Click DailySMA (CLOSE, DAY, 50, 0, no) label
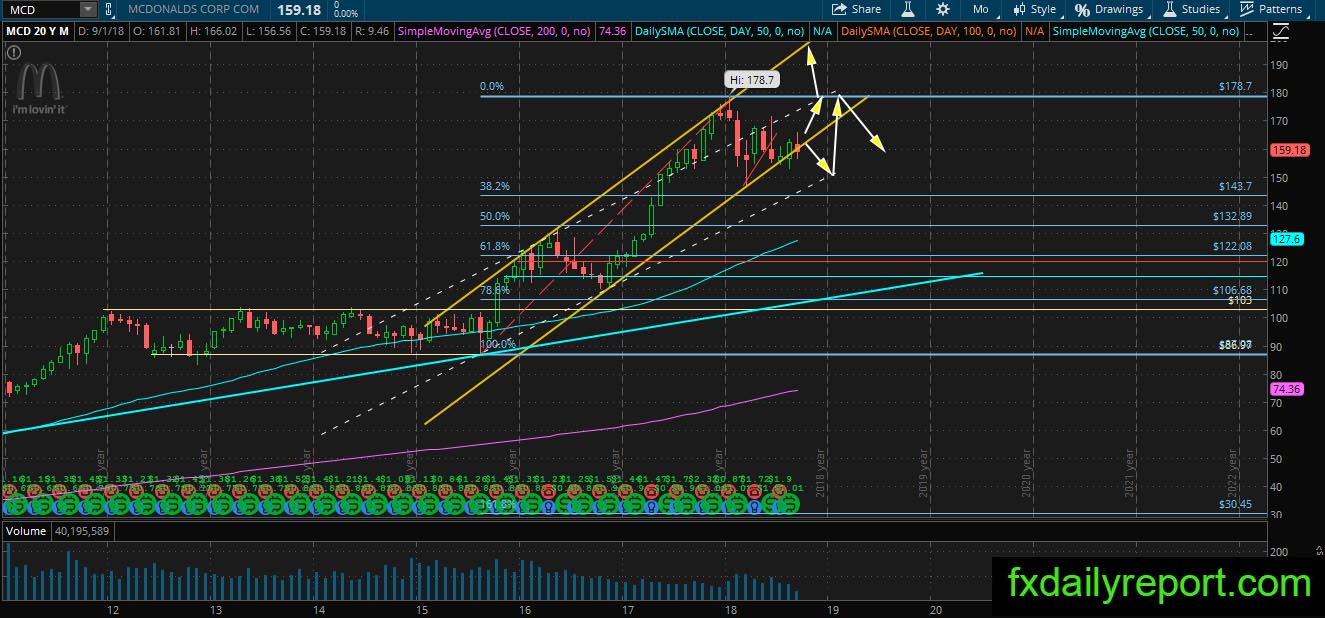The width and height of the screenshot is (1325, 618). click(x=718, y=32)
